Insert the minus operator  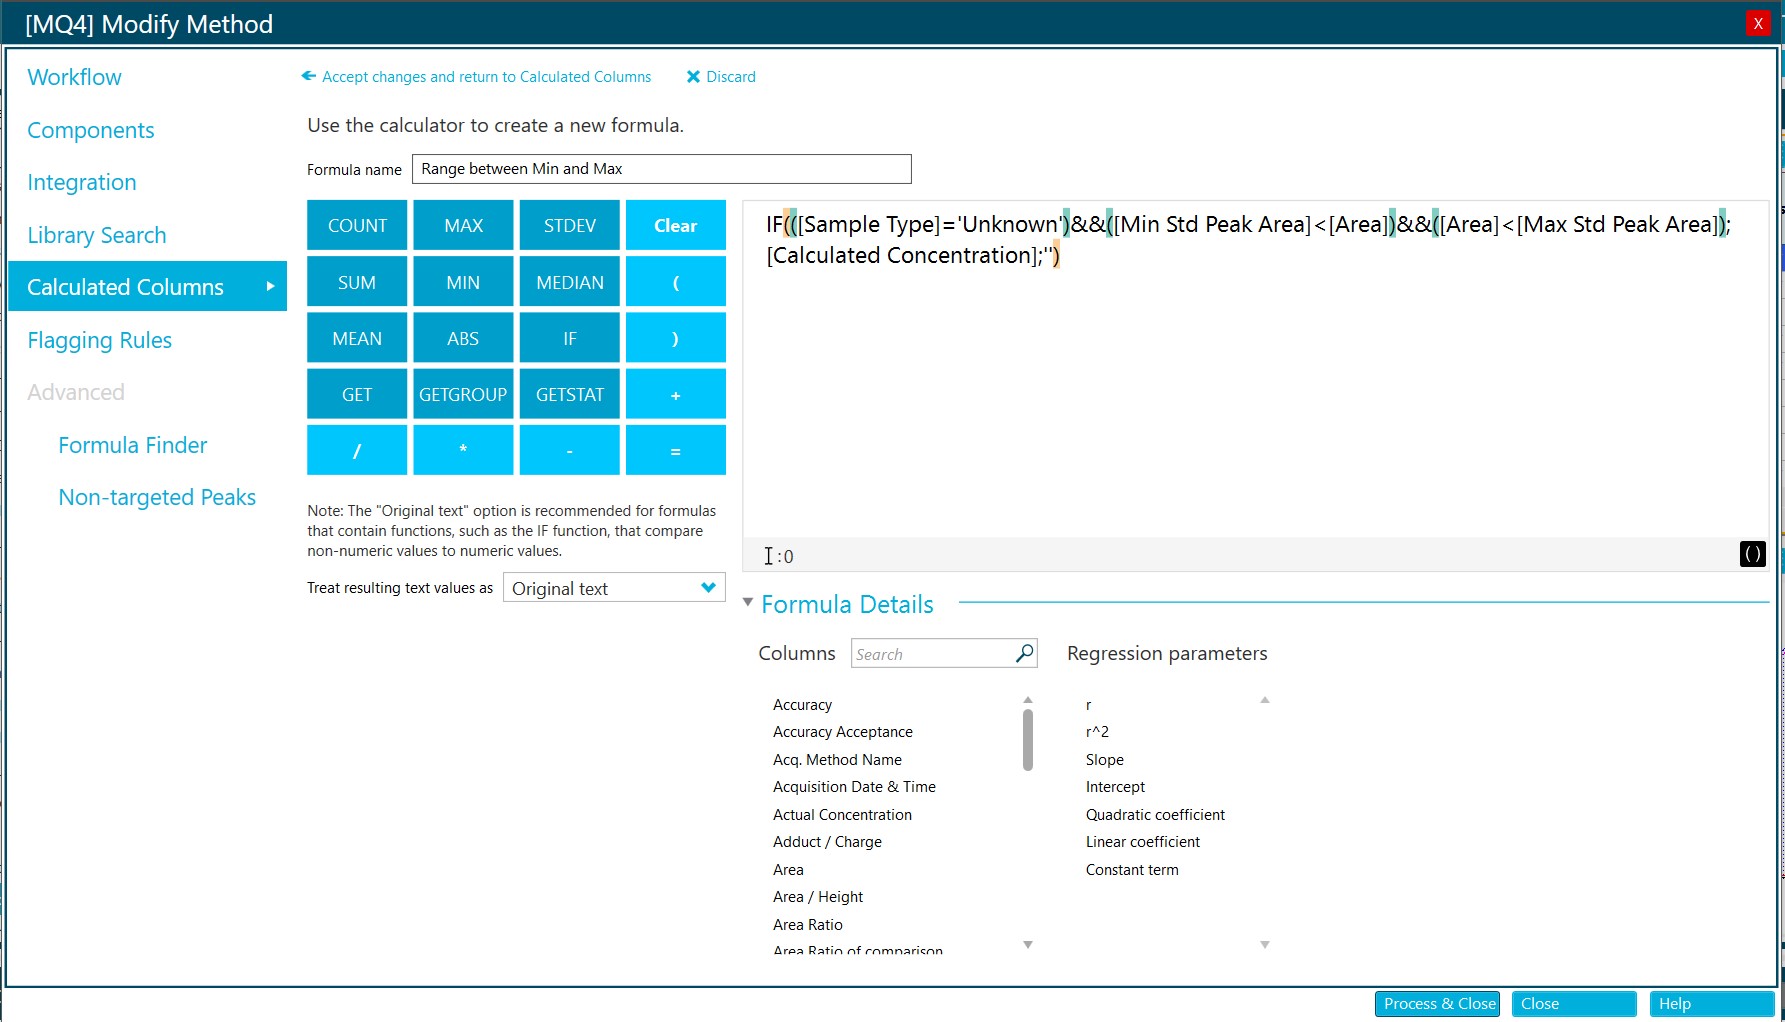coord(569,450)
